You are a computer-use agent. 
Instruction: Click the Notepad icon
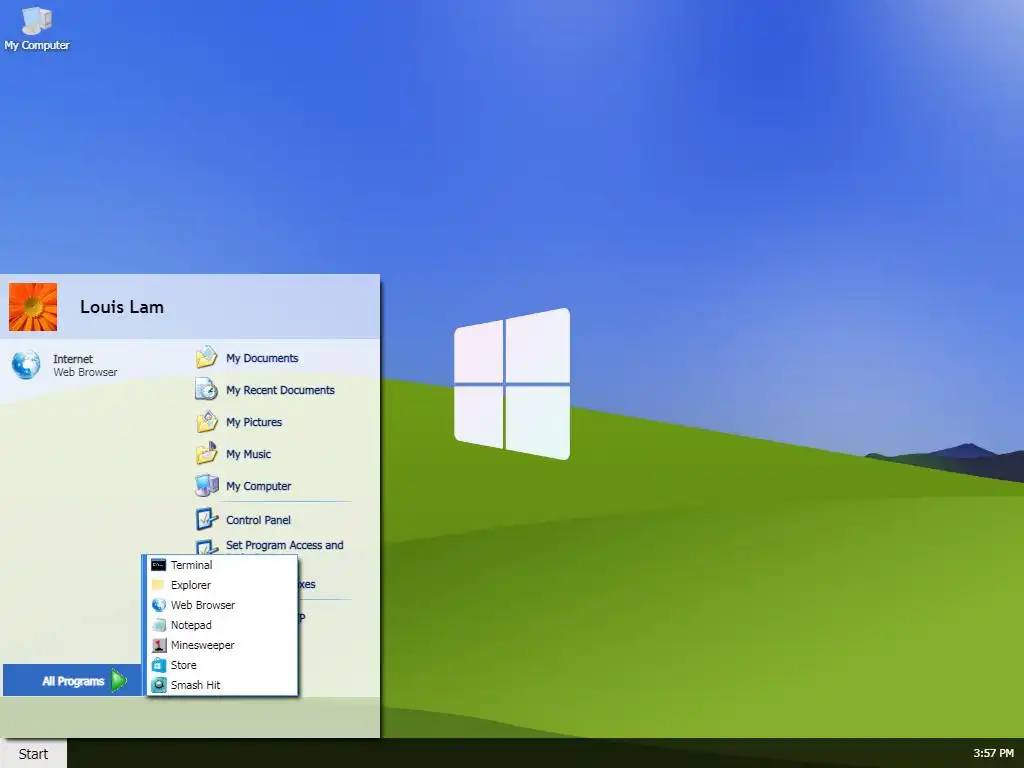[x=159, y=625]
